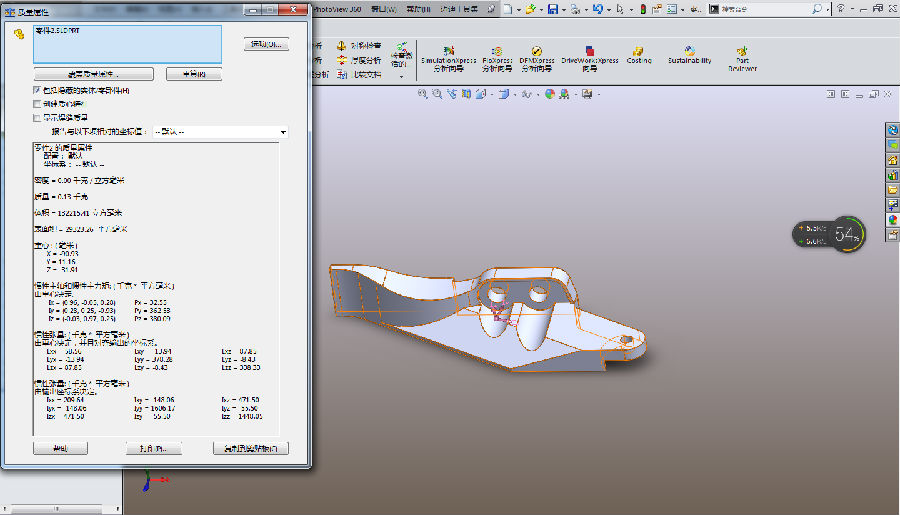Click the Save icon in top toolbar
Image resolution: width=900 pixels, height=515 pixels.
click(551, 9)
